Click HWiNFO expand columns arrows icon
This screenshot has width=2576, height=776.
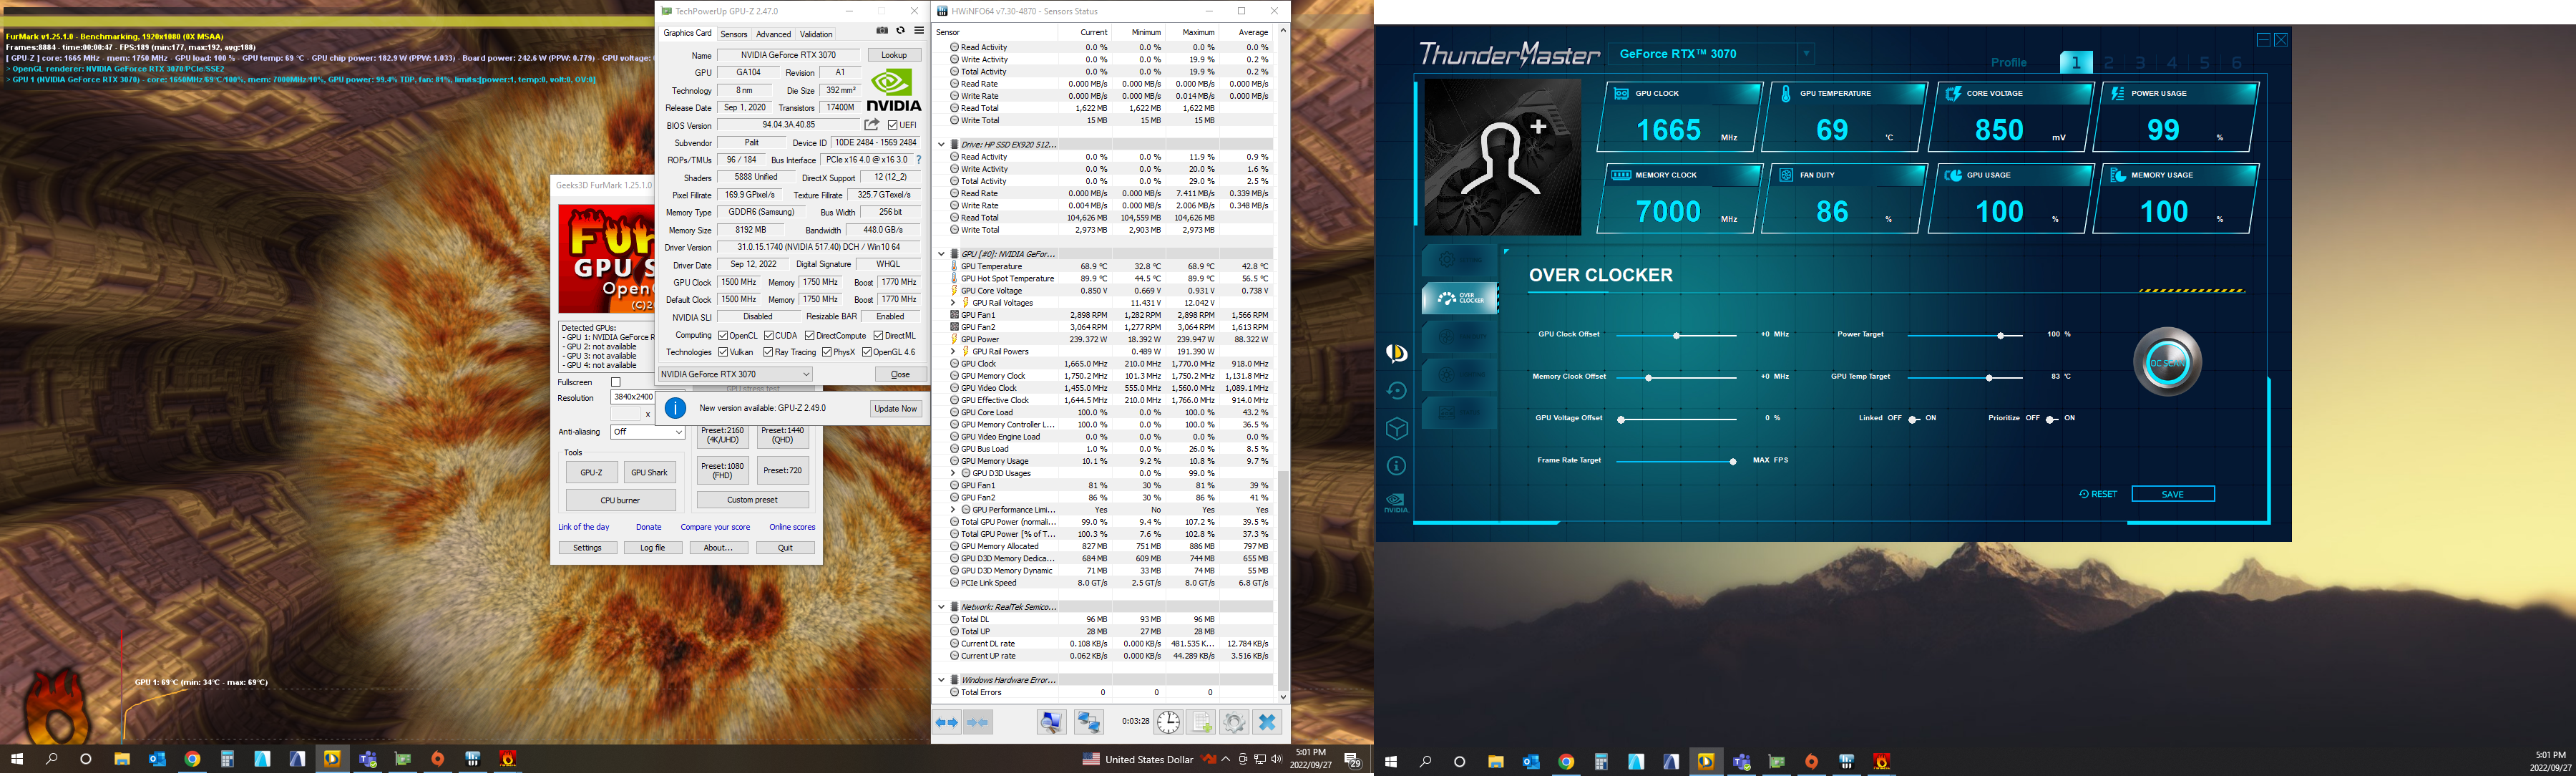coord(947,722)
